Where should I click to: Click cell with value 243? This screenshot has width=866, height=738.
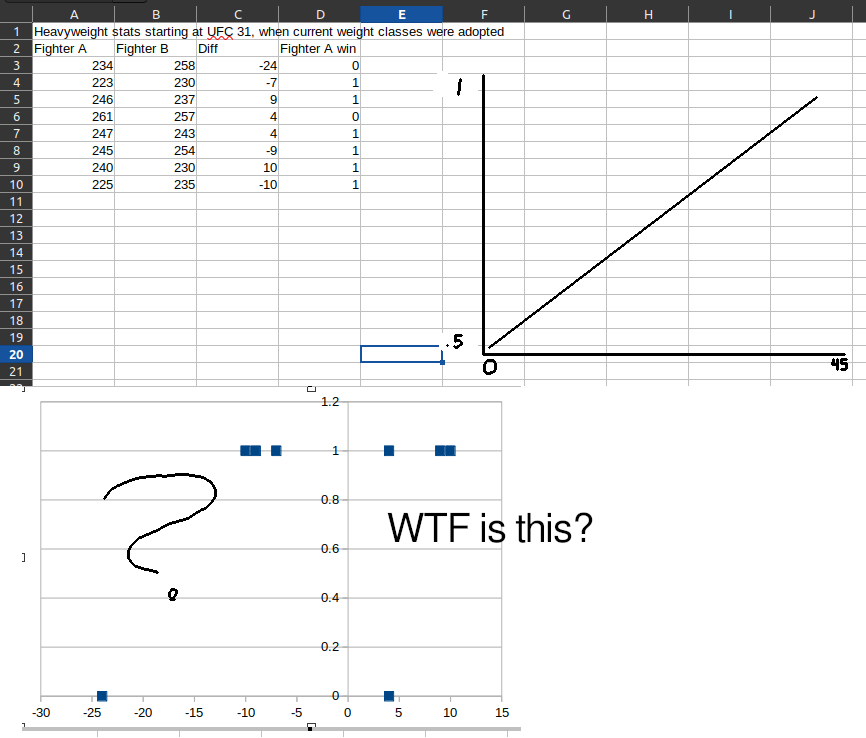pos(155,134)
